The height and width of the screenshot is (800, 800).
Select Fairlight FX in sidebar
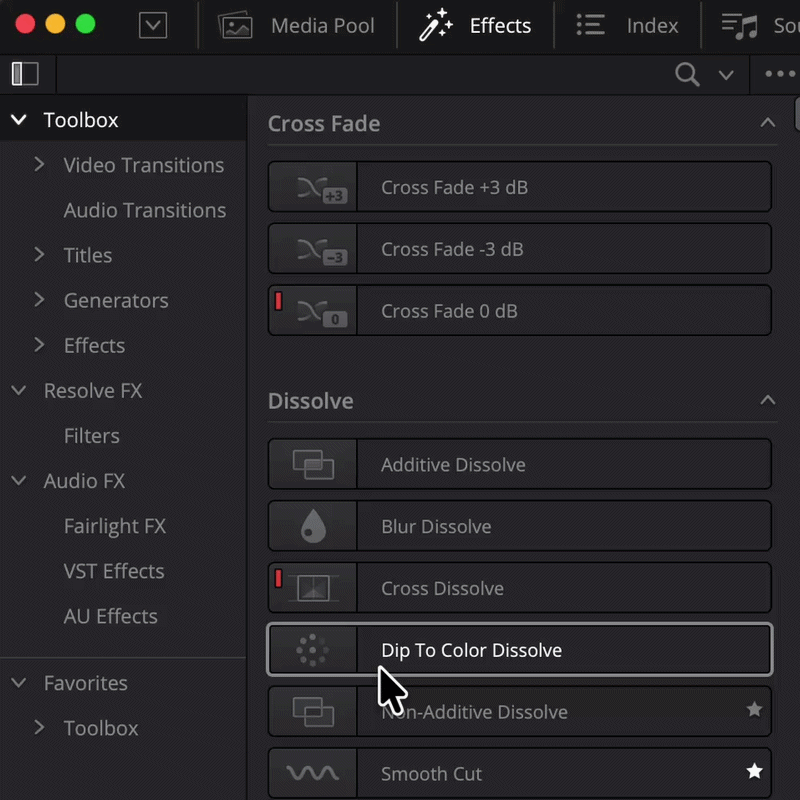114,526
